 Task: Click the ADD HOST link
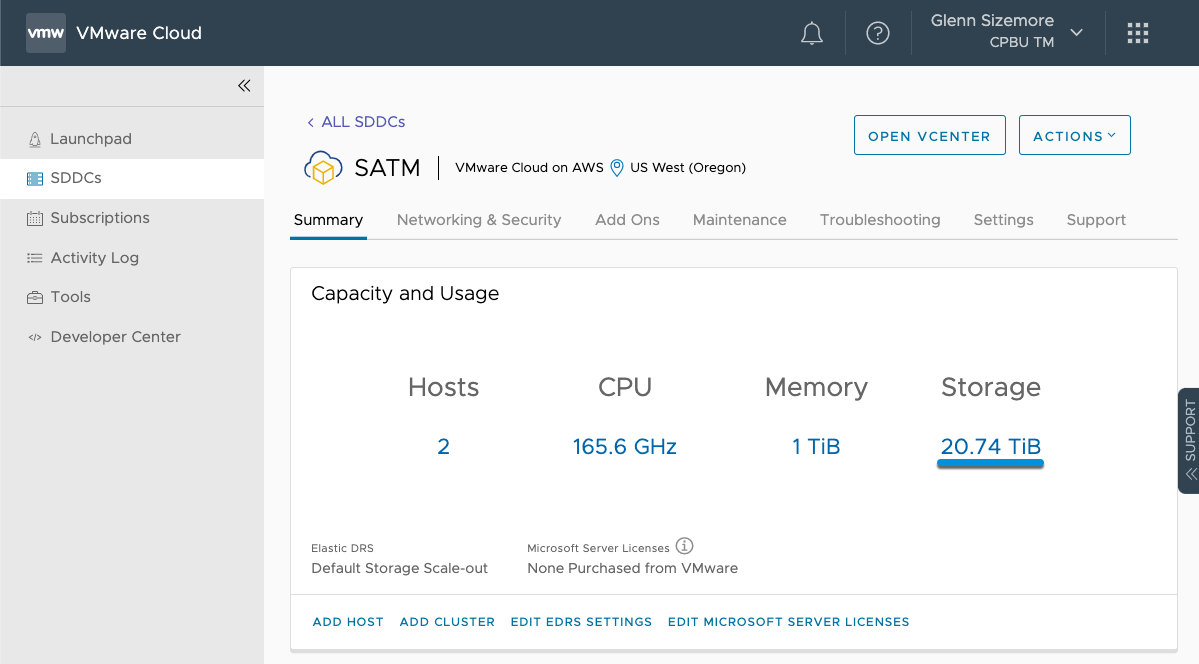(x=348, y=622)
